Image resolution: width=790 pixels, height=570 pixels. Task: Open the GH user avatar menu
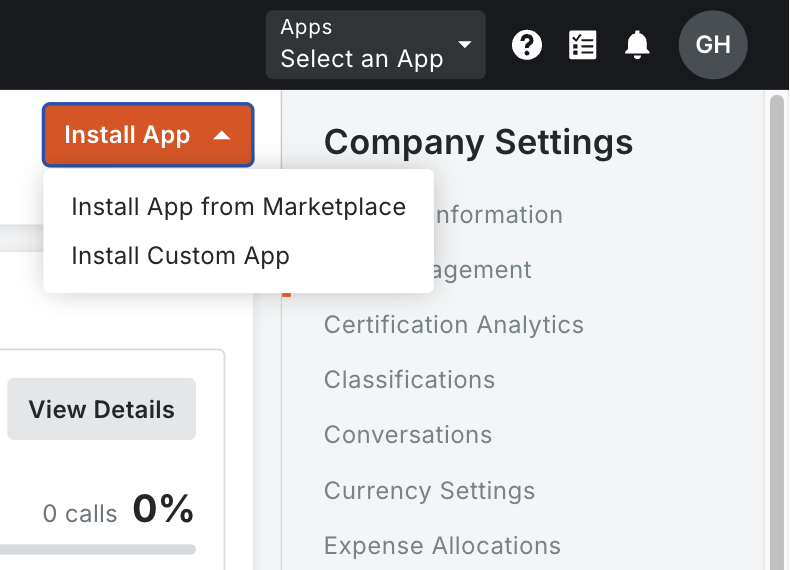coord(713,45)
